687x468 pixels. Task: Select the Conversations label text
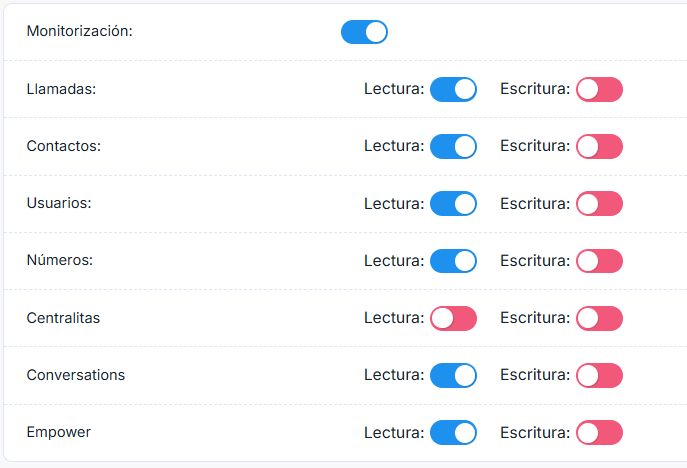pos(76,375)
